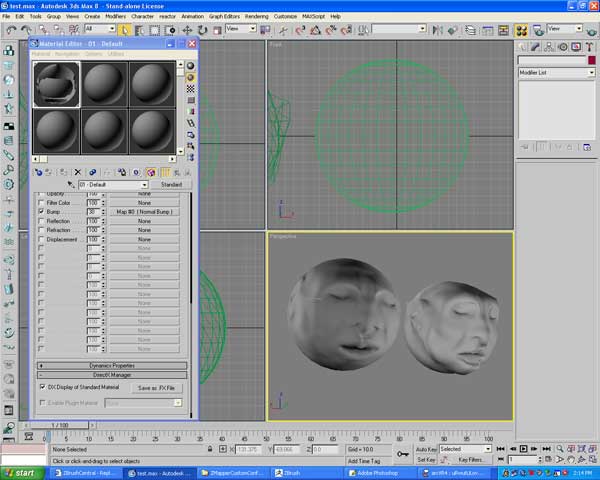Open the Display command panel tab

coord(576,47)
